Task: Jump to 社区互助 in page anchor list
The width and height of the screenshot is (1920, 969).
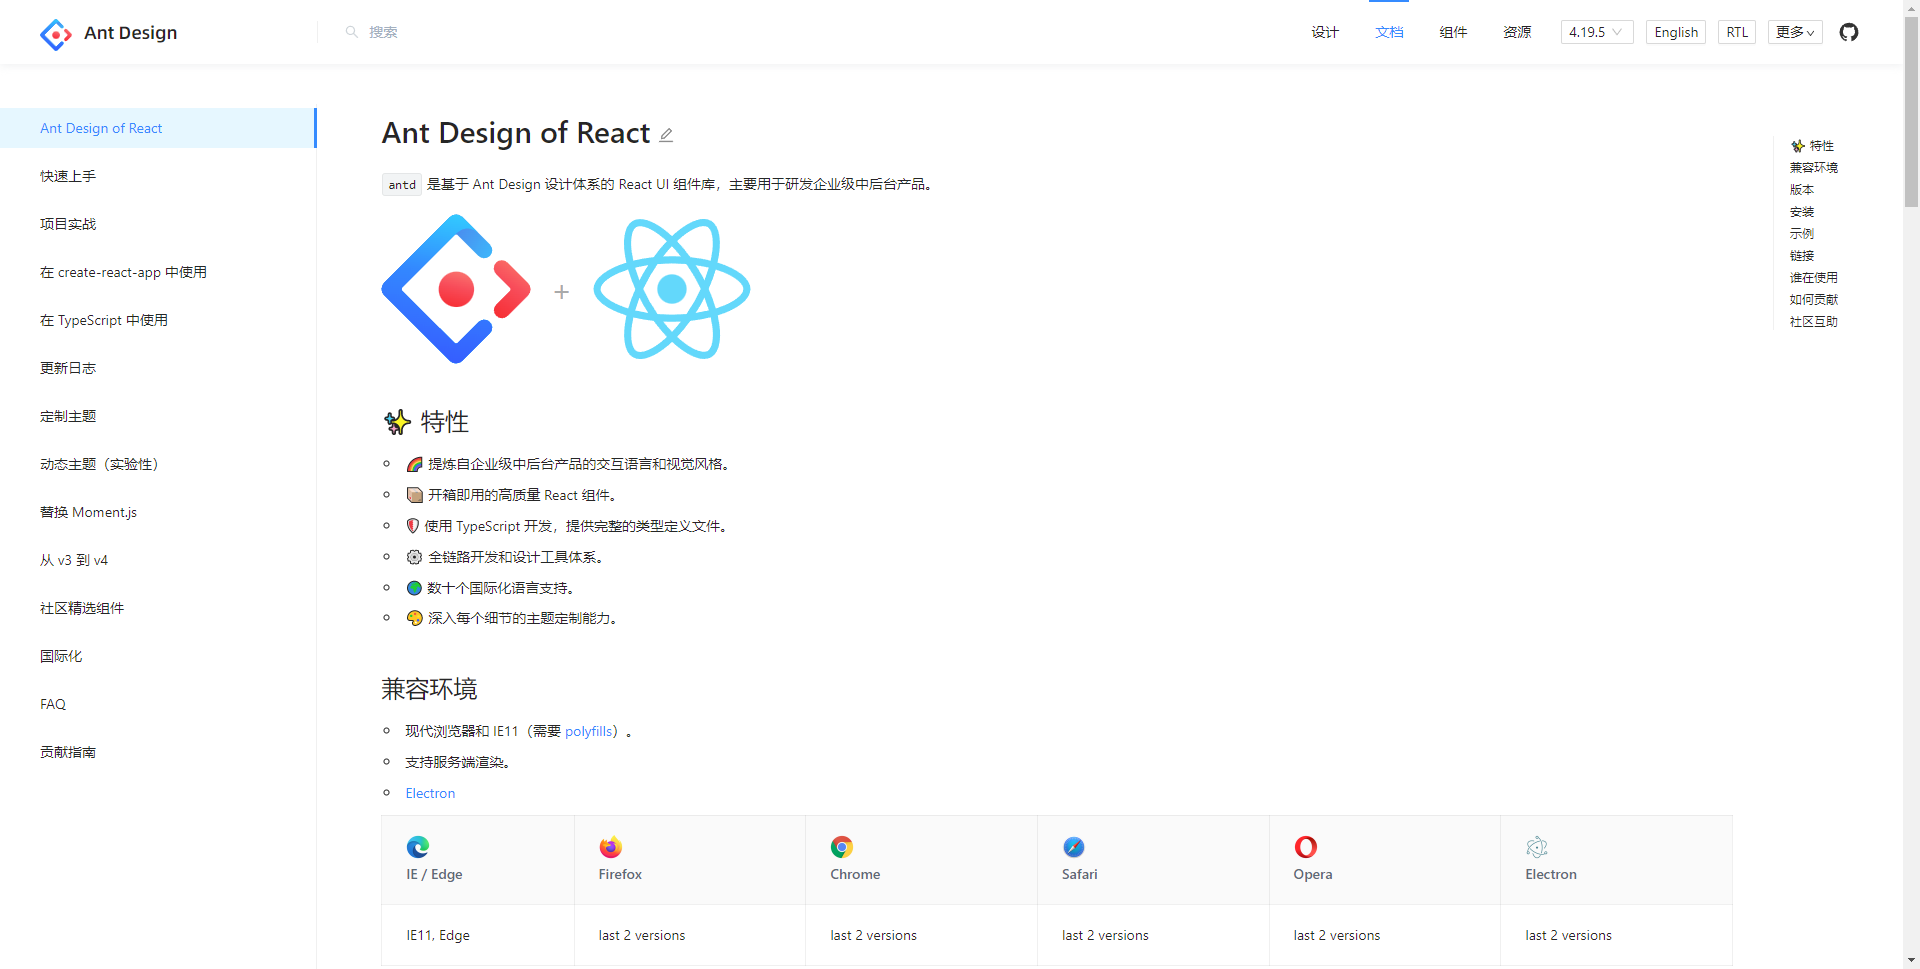Action: point(1814,322)
